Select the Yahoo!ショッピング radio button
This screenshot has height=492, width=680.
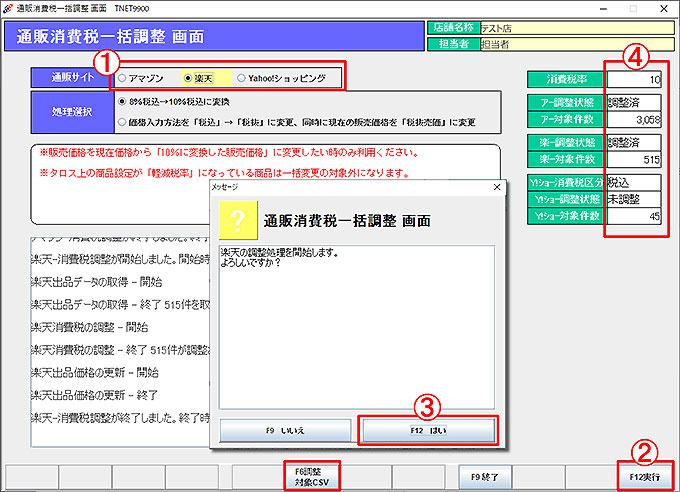241,78
